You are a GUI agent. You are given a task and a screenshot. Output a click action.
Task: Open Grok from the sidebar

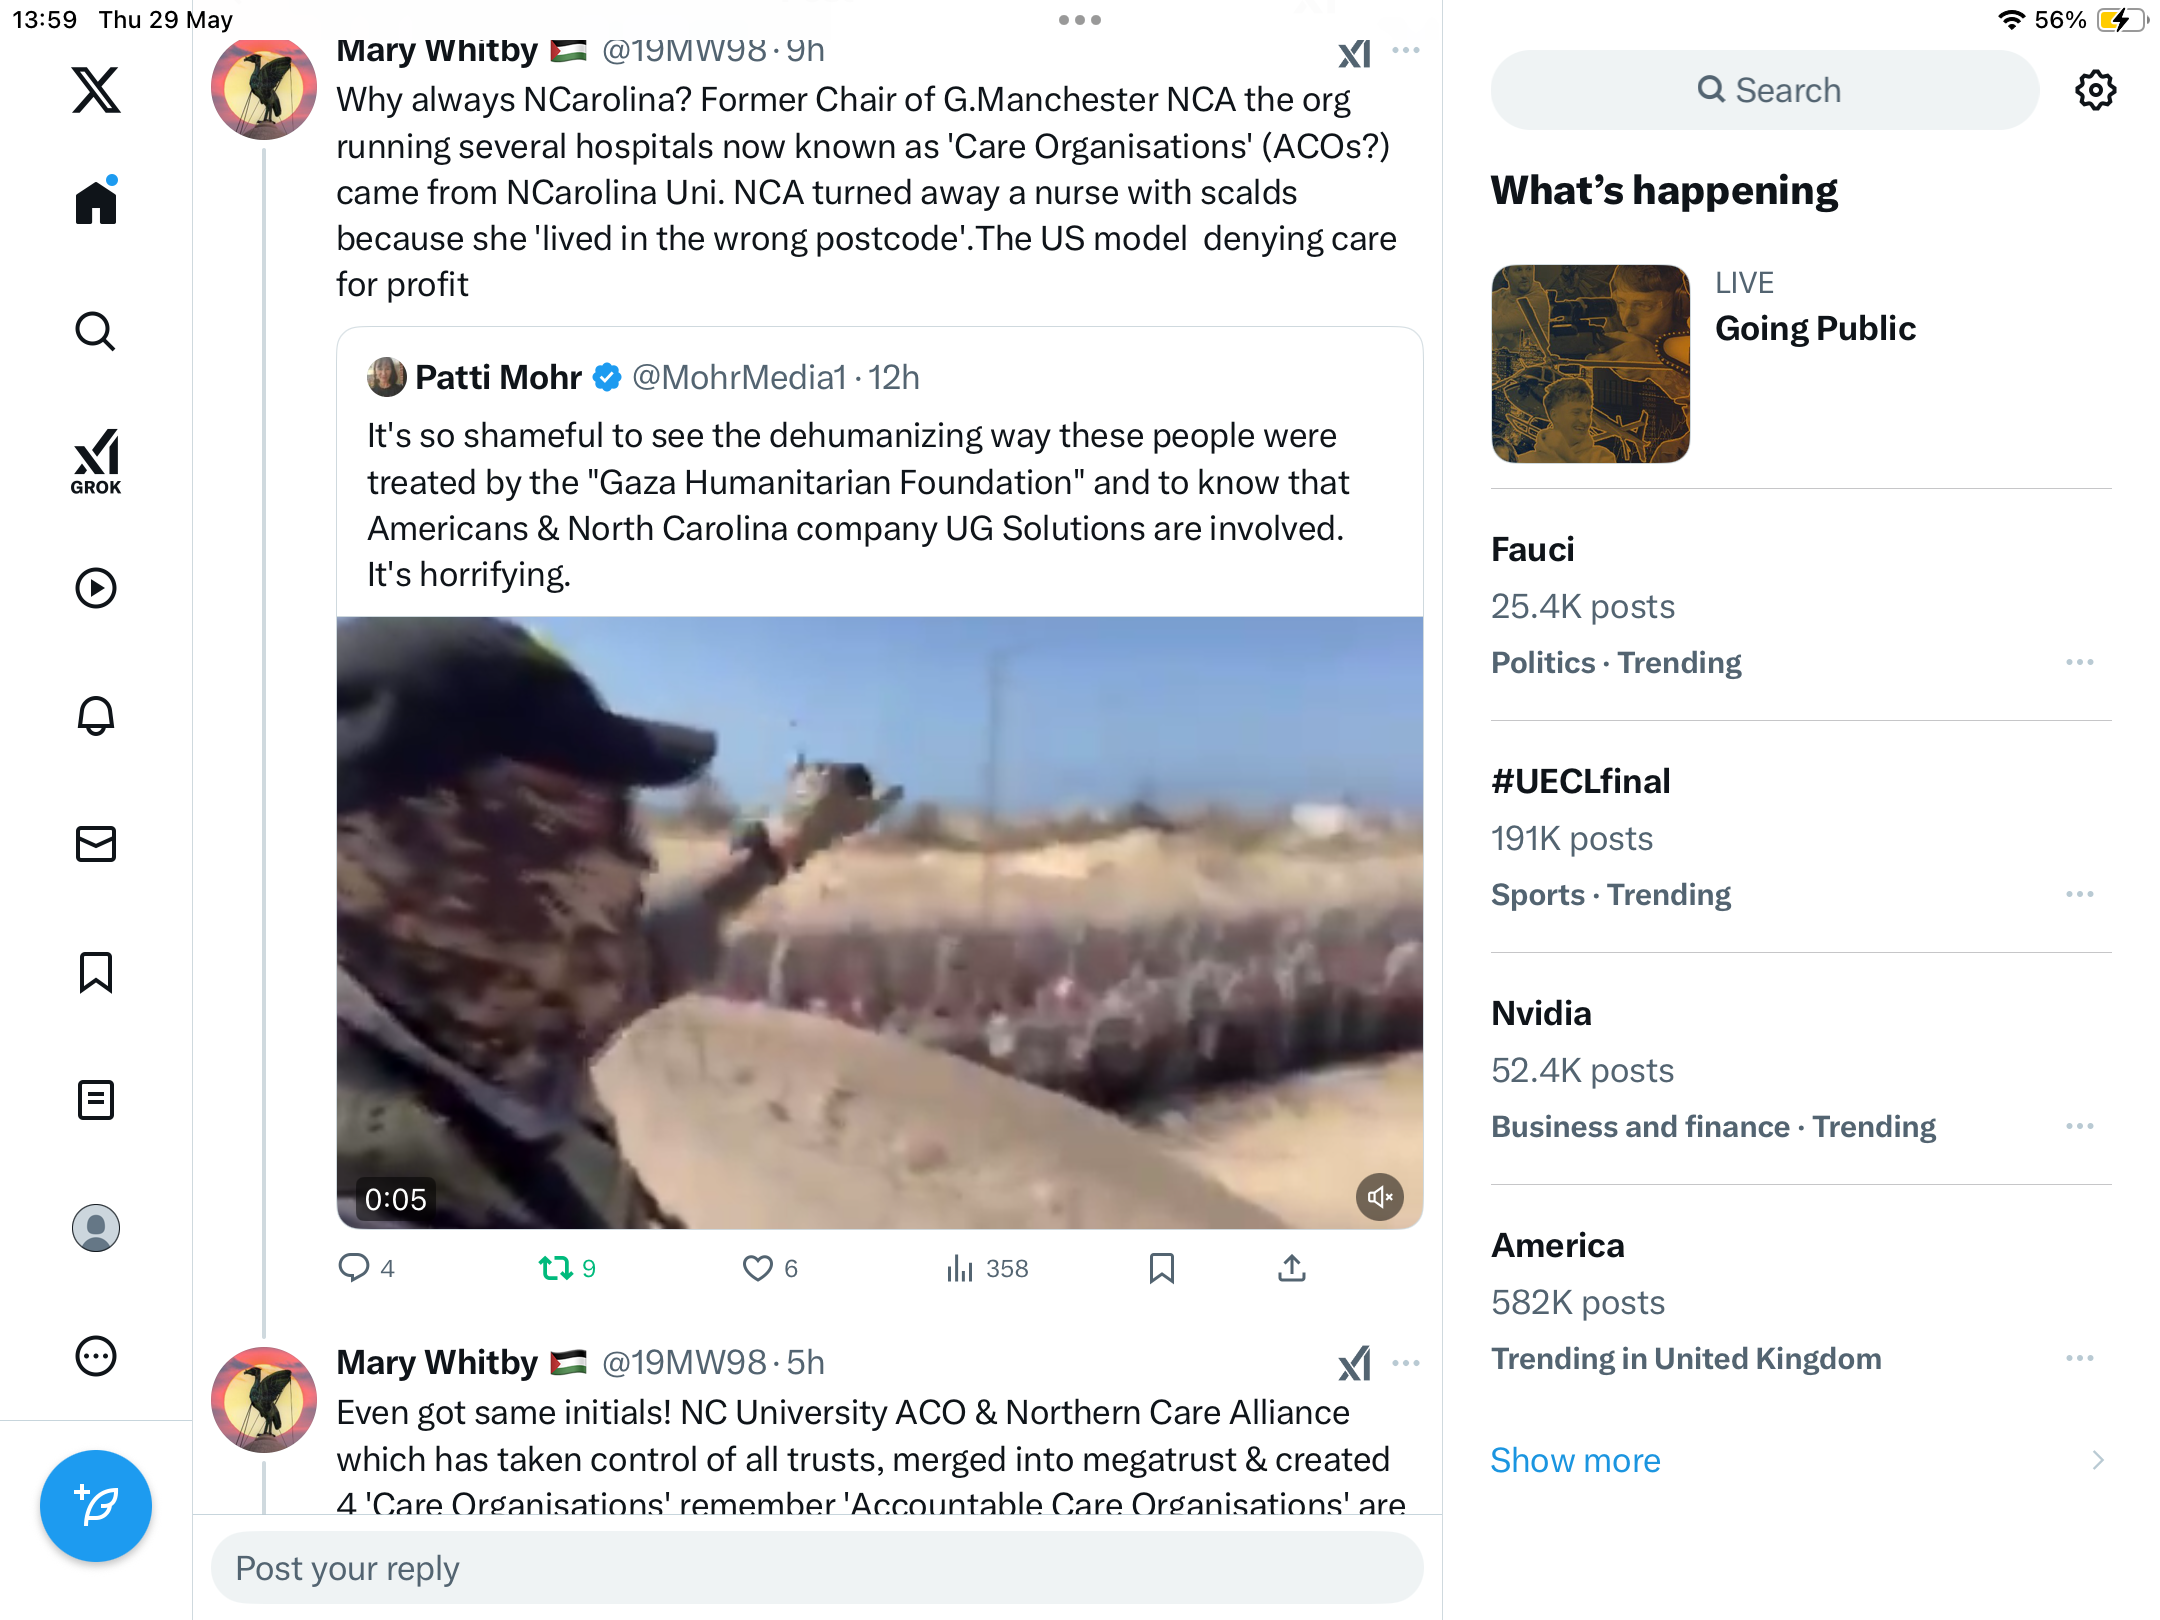(96, 461)
